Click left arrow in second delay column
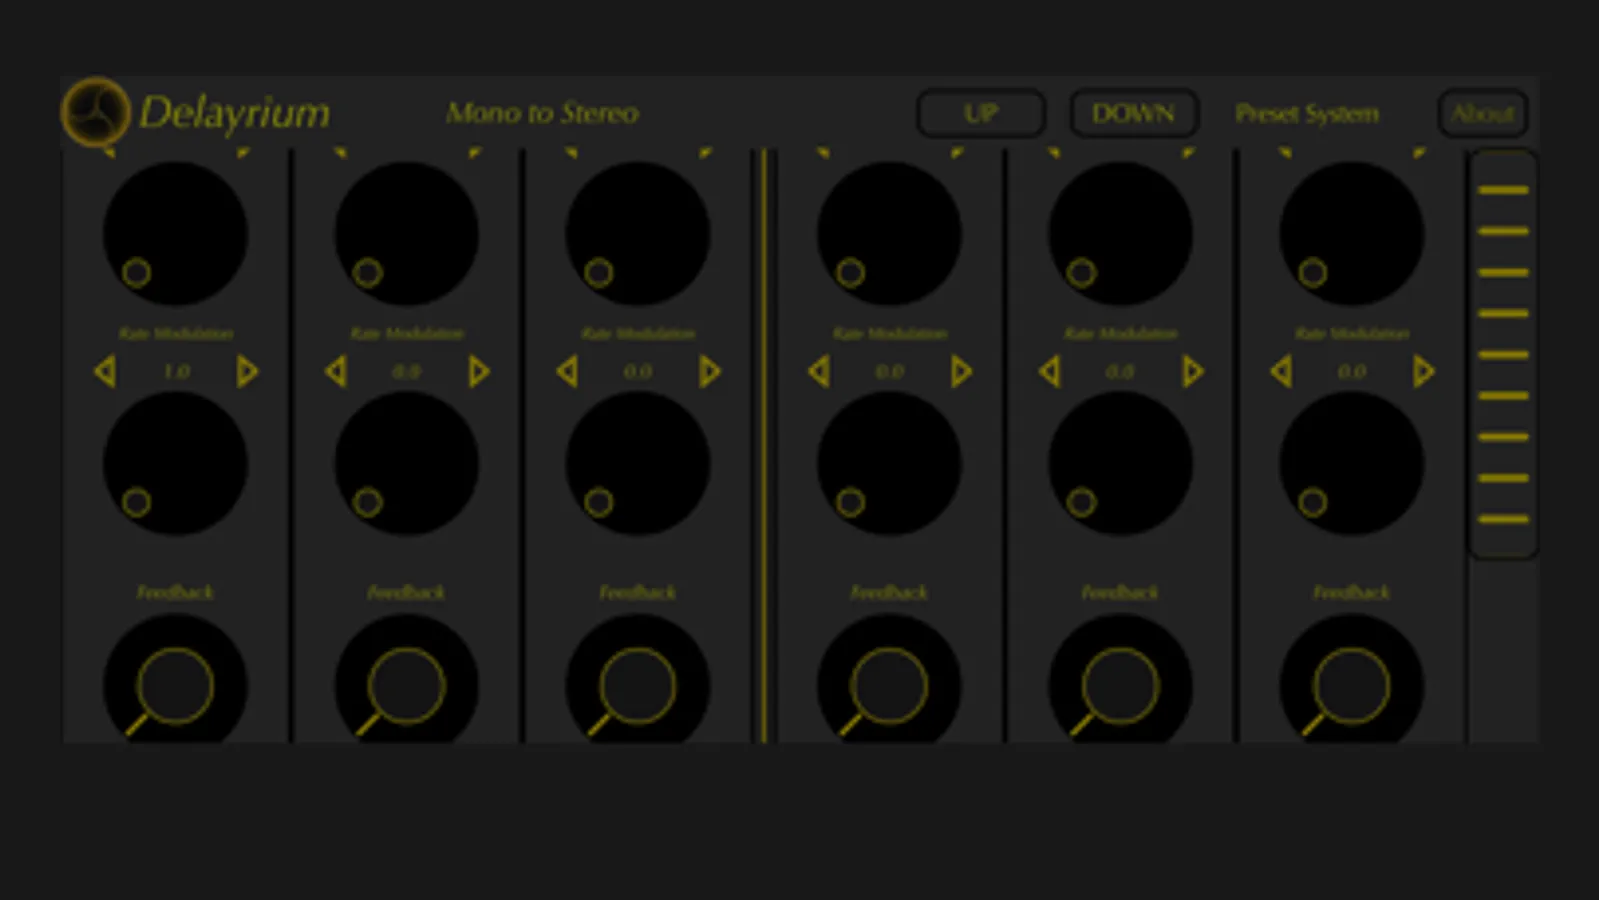The width and height of the screenshot is (1599, 900). [x=336, y=372]
